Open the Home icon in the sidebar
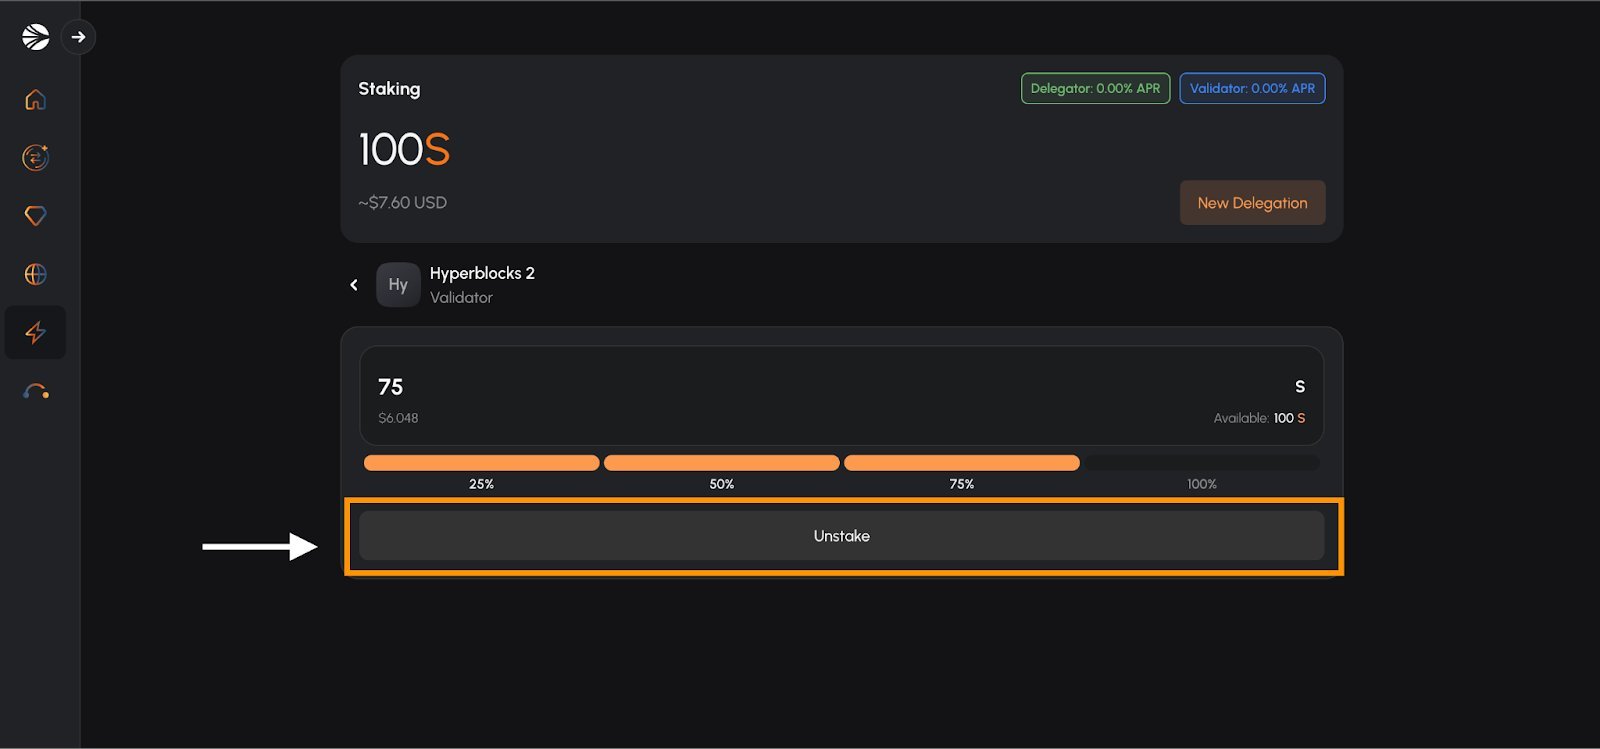The width and height of the screenshot is (1600, 749). (x=35, y=100)
